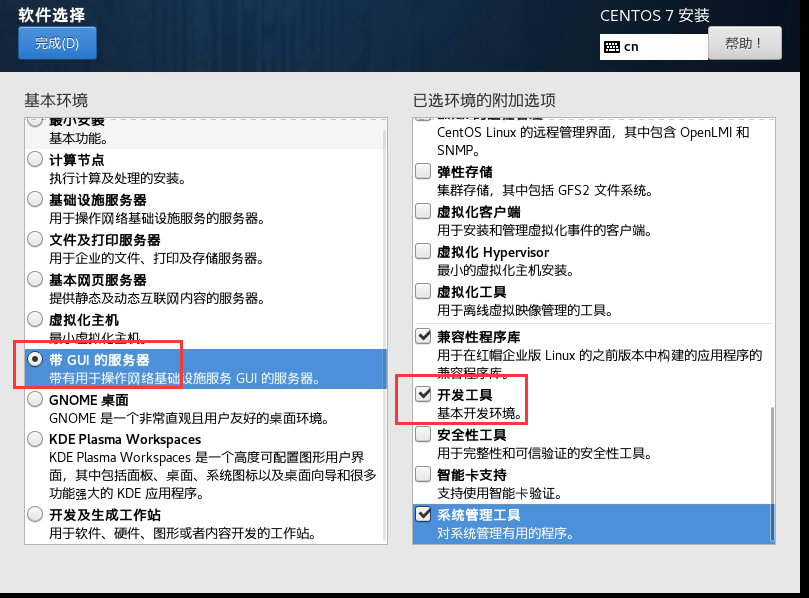Enable the 安全性工具 checkbox
809x598 pixels.
click(423, 434)
